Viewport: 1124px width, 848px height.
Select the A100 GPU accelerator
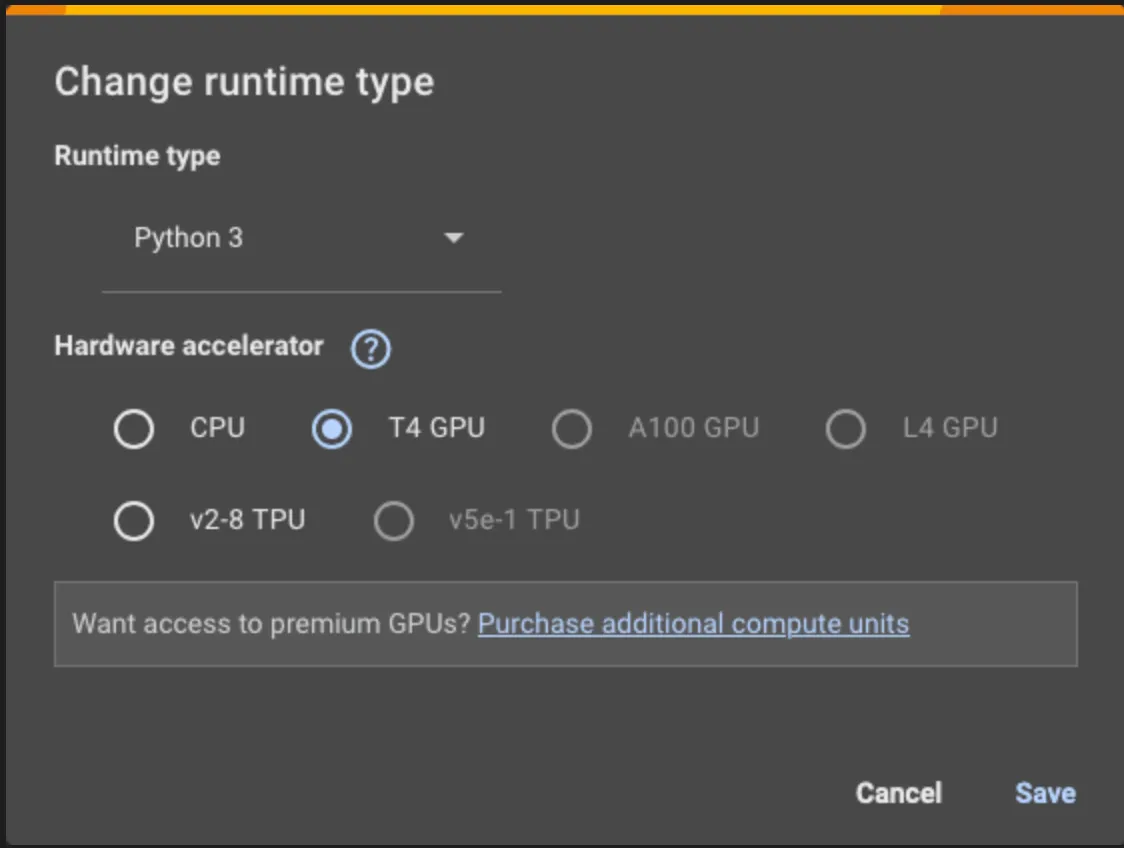pos(572,429)
